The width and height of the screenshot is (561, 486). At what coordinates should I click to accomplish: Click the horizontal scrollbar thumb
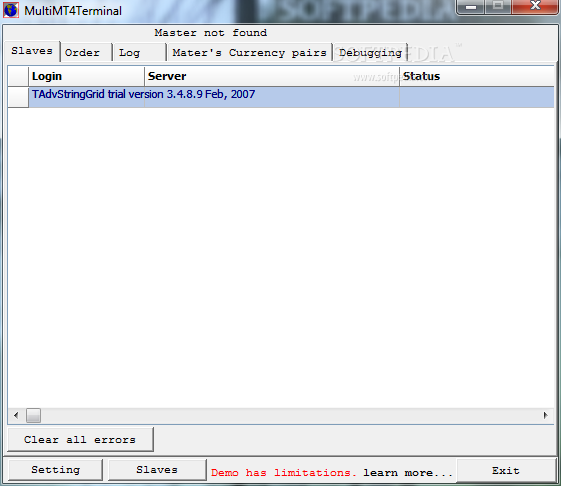tap(33, 415)
